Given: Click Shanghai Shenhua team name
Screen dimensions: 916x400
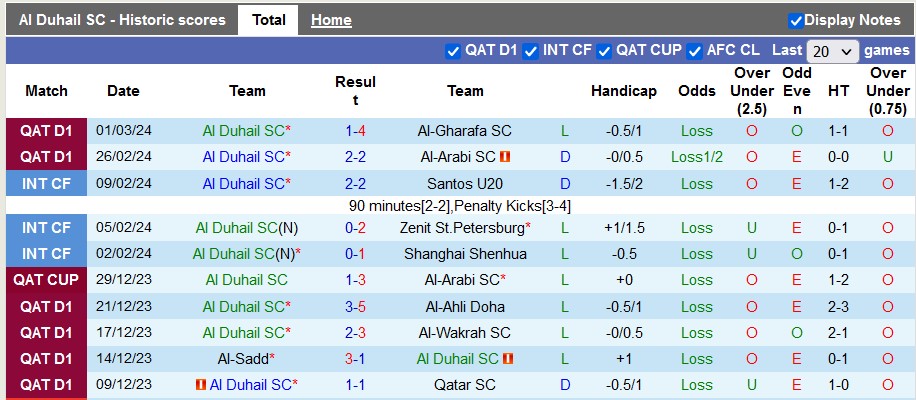Looking at the screenshot, I should (465, 254).
